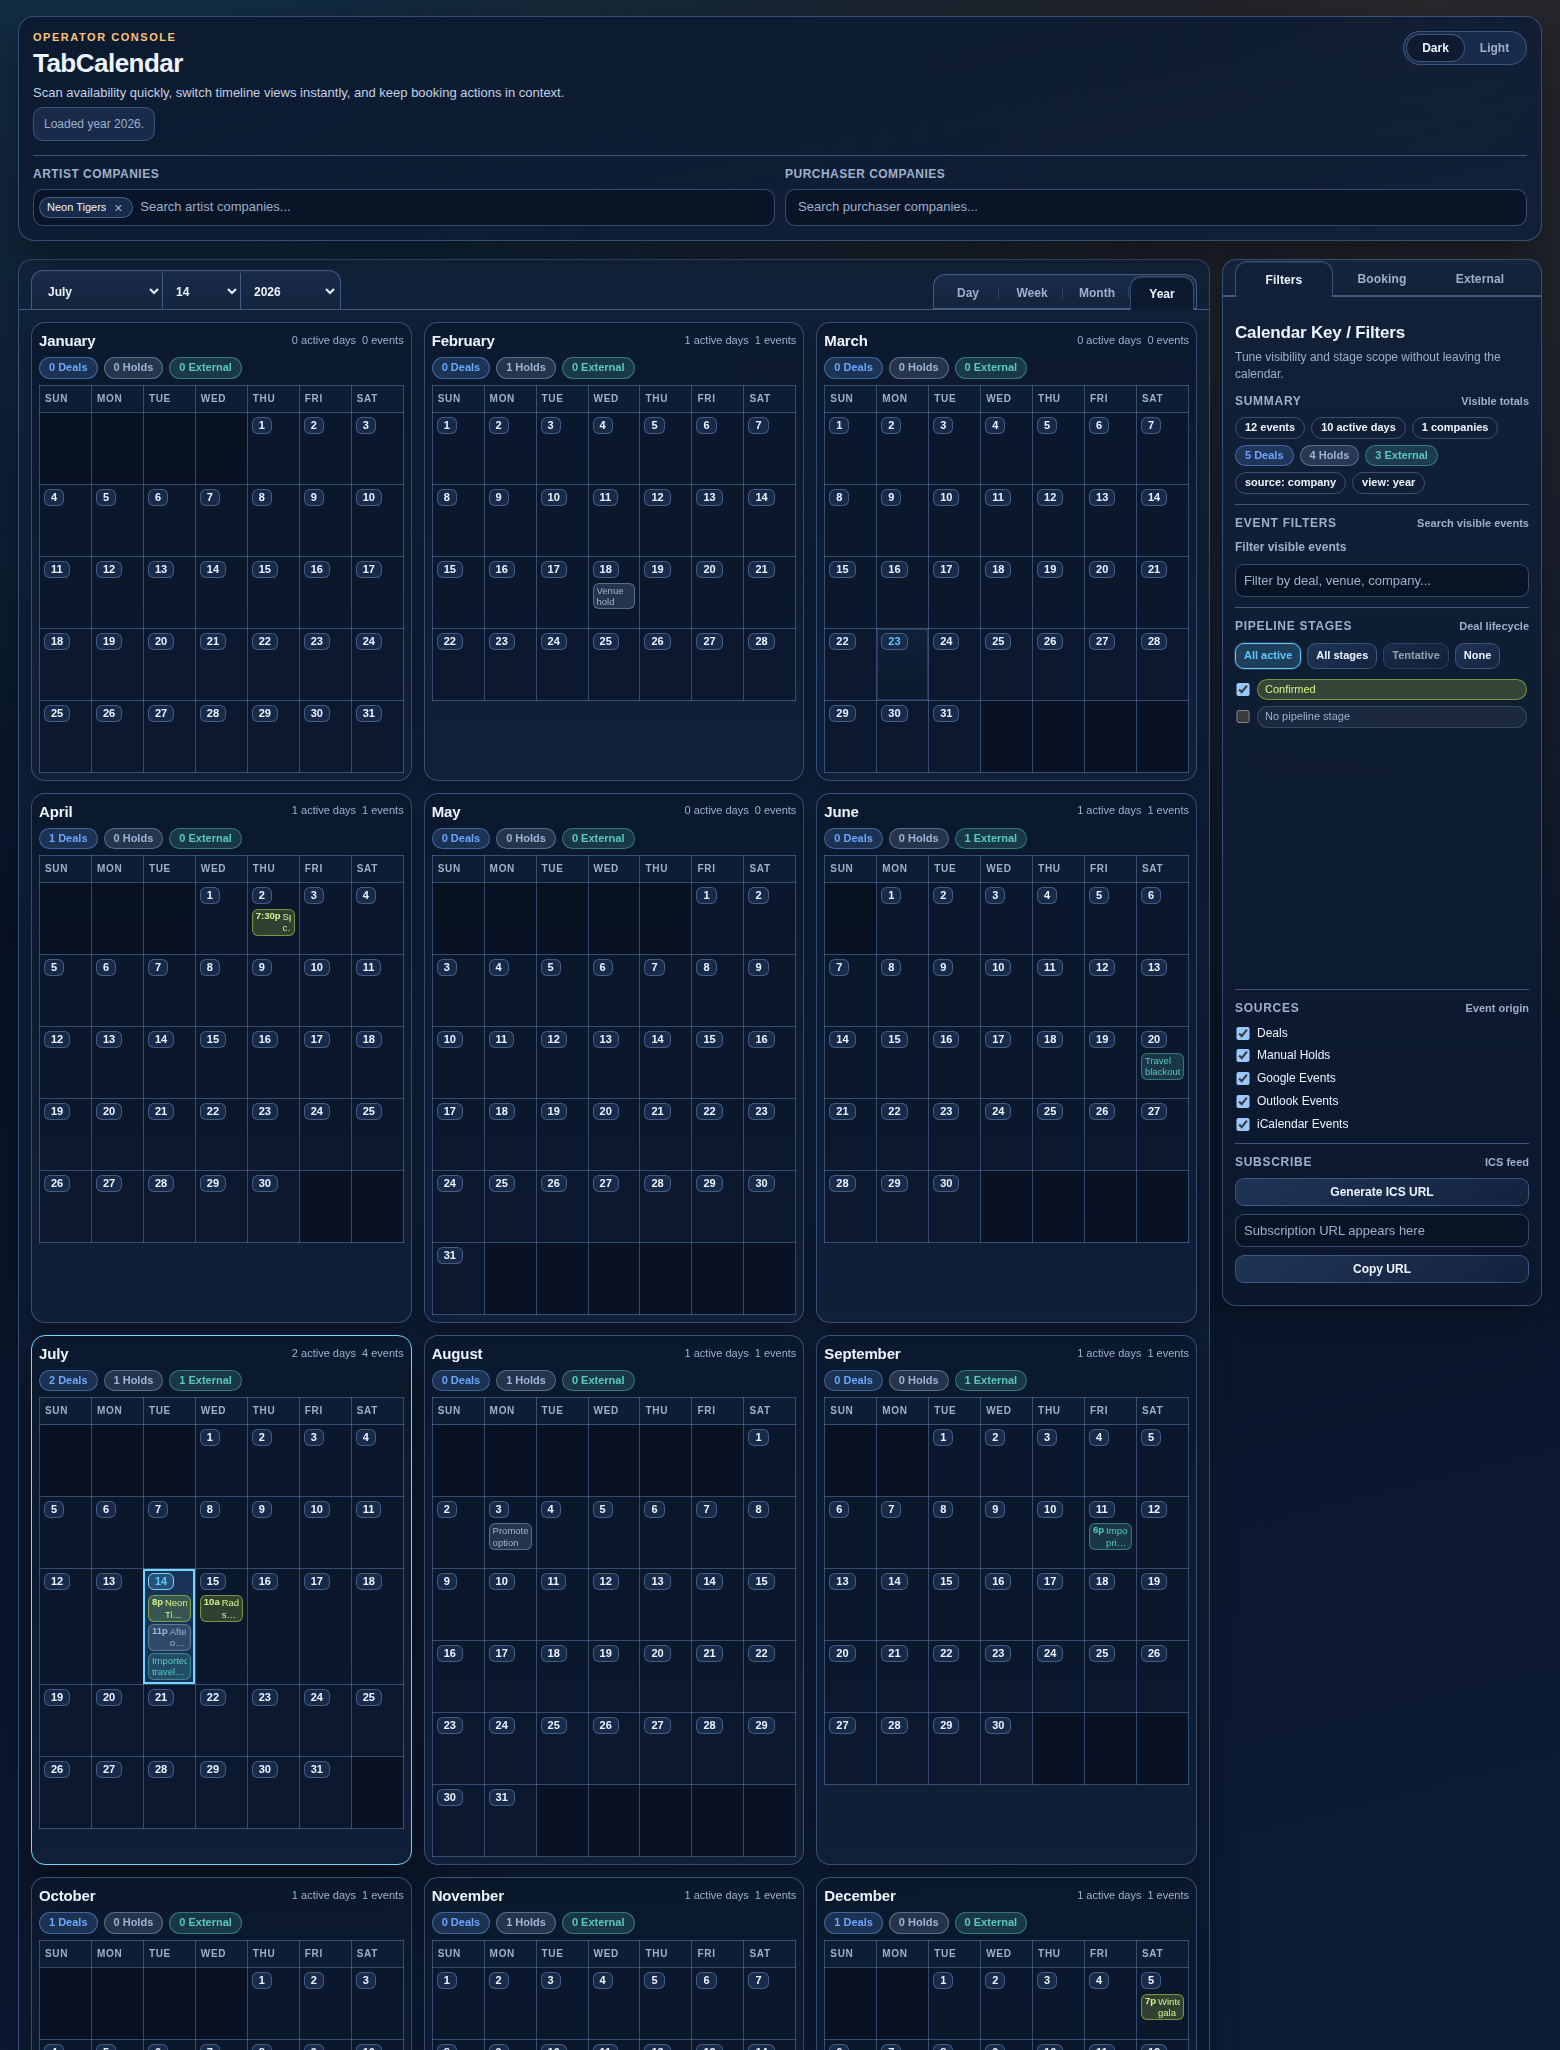Open Promote option event on August 3
Image resolution: width=1560 pixels, height=2050 pixels.
pyautogui.click(x=510, y=1537)
